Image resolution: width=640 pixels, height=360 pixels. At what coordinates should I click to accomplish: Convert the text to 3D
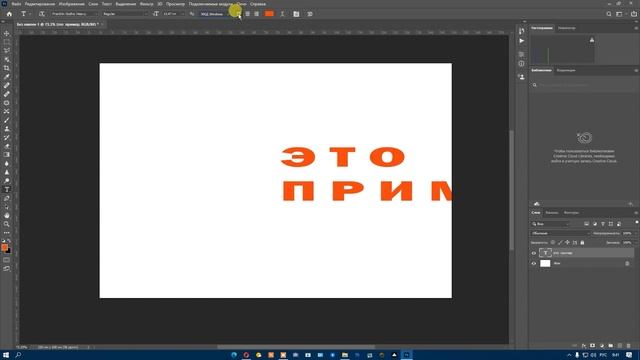[x=310, y=14]
